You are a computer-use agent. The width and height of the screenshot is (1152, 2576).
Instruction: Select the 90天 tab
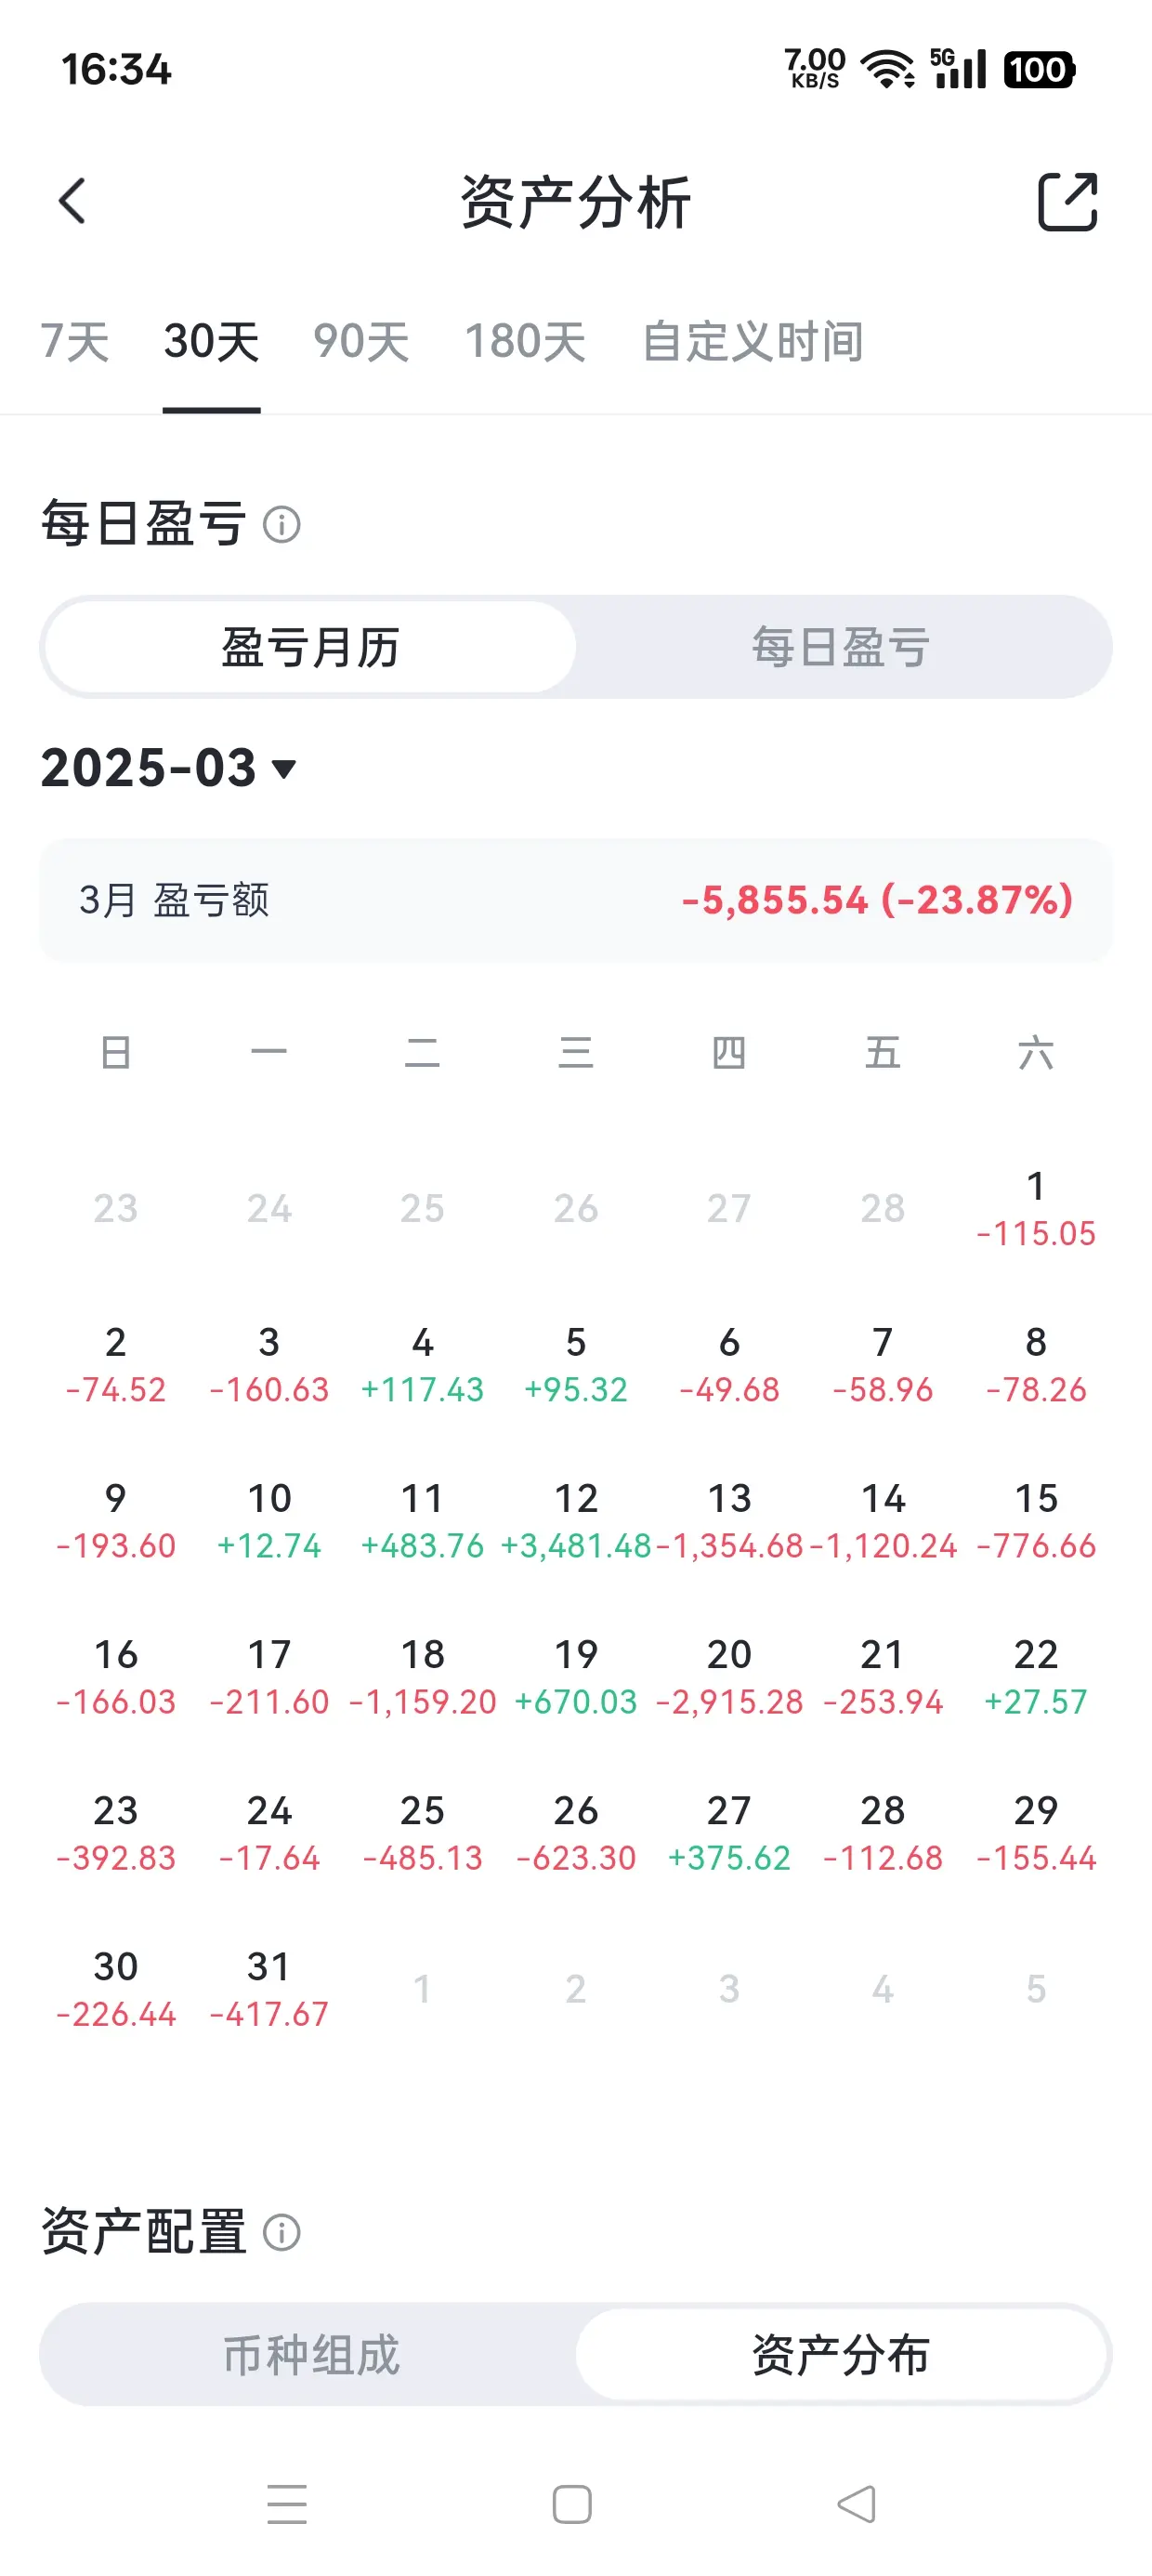(x=361, y=341)
